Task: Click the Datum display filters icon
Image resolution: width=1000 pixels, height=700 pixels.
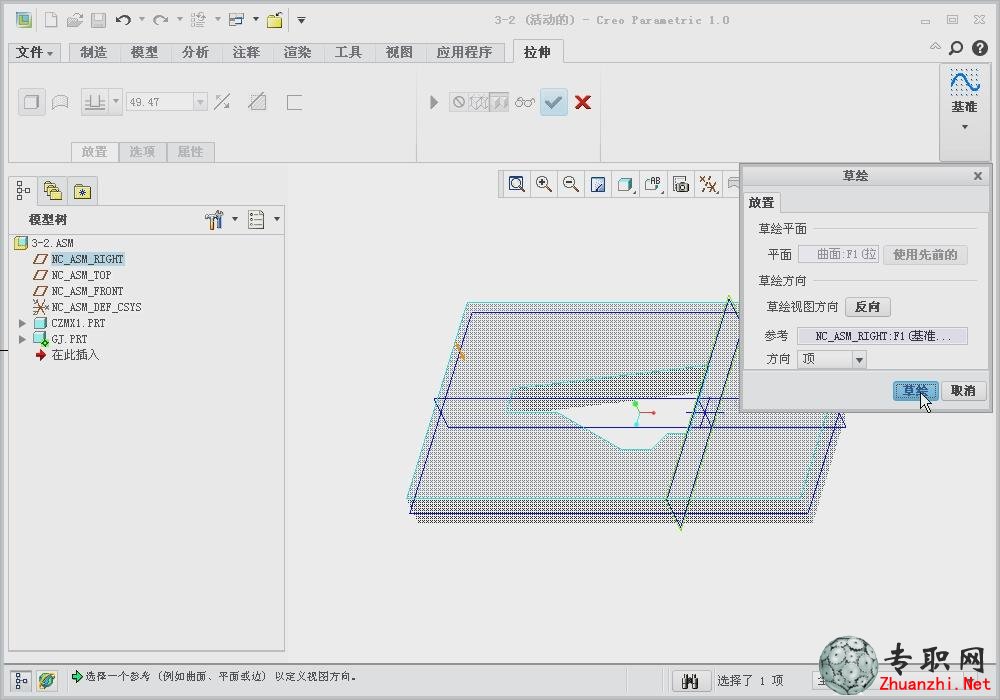Action: [x=709, y=185]
